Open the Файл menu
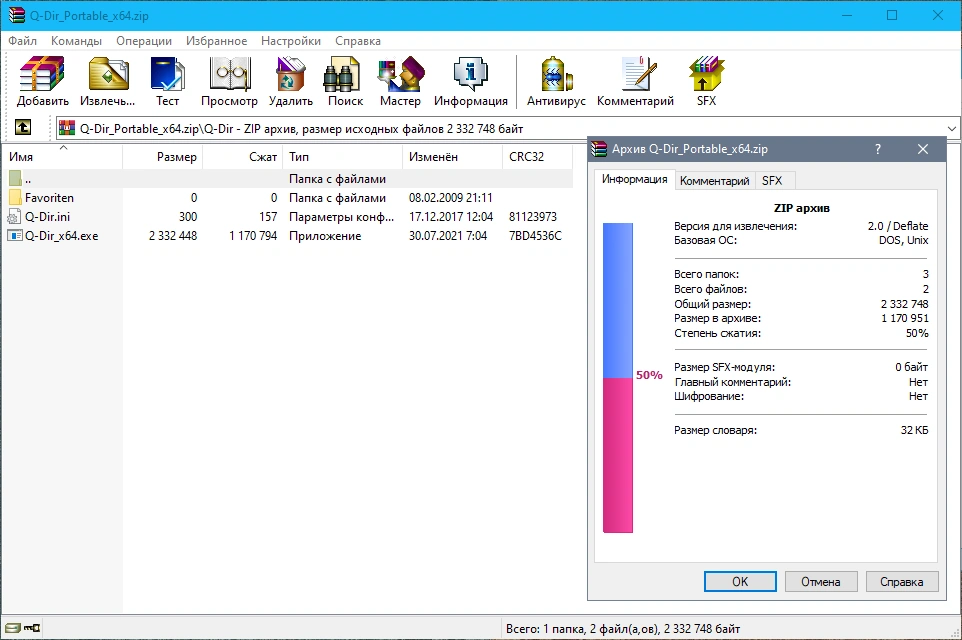The image size is (962, 640). click(23, 40)
